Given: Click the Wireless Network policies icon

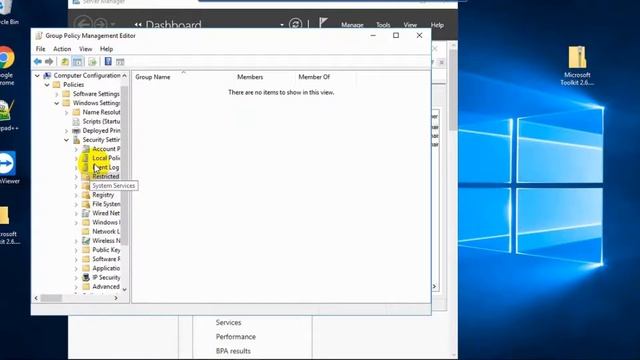Looking at the screenshot, I should click(x=86, y=240).
